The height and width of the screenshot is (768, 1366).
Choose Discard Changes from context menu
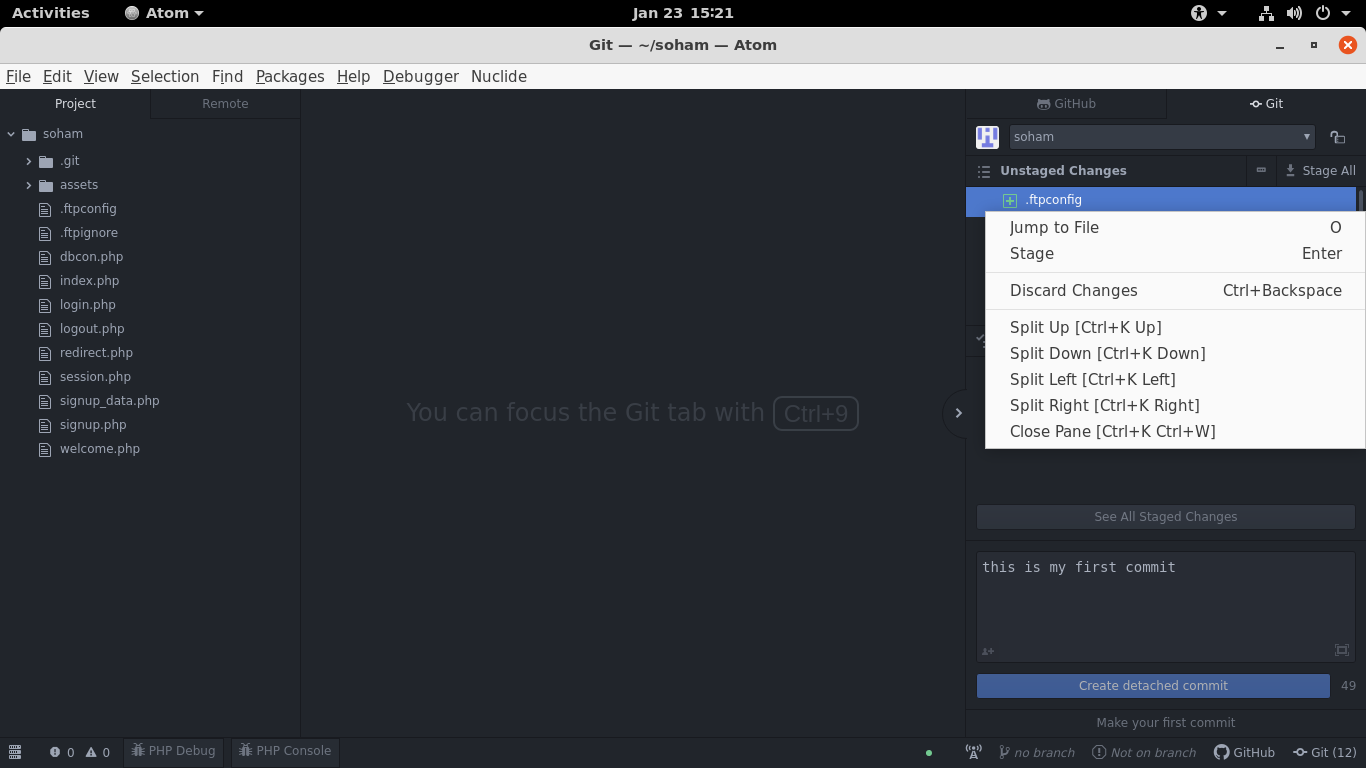[1175, 291]
